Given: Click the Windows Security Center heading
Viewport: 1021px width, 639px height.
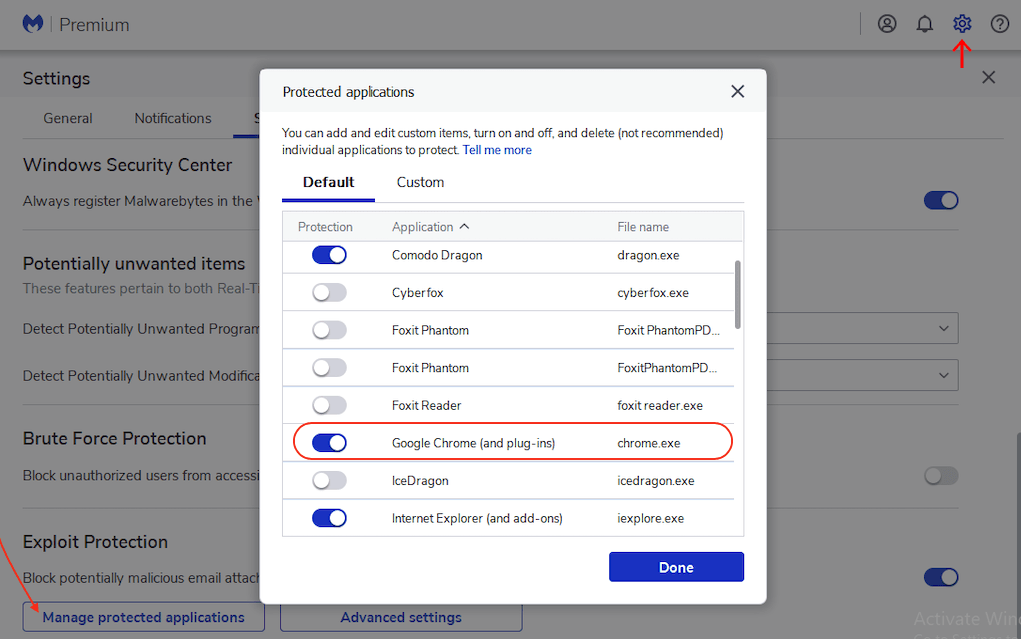Looking at the screenshot, I should 128,165.
